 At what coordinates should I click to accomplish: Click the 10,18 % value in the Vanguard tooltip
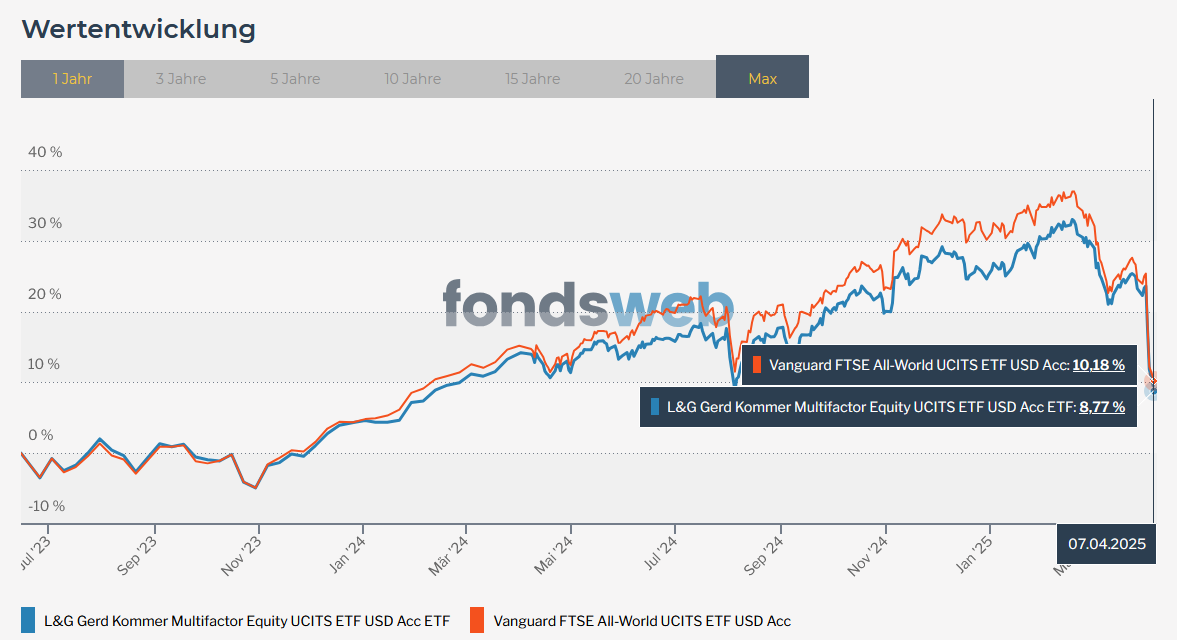[x=1098, y=365]
